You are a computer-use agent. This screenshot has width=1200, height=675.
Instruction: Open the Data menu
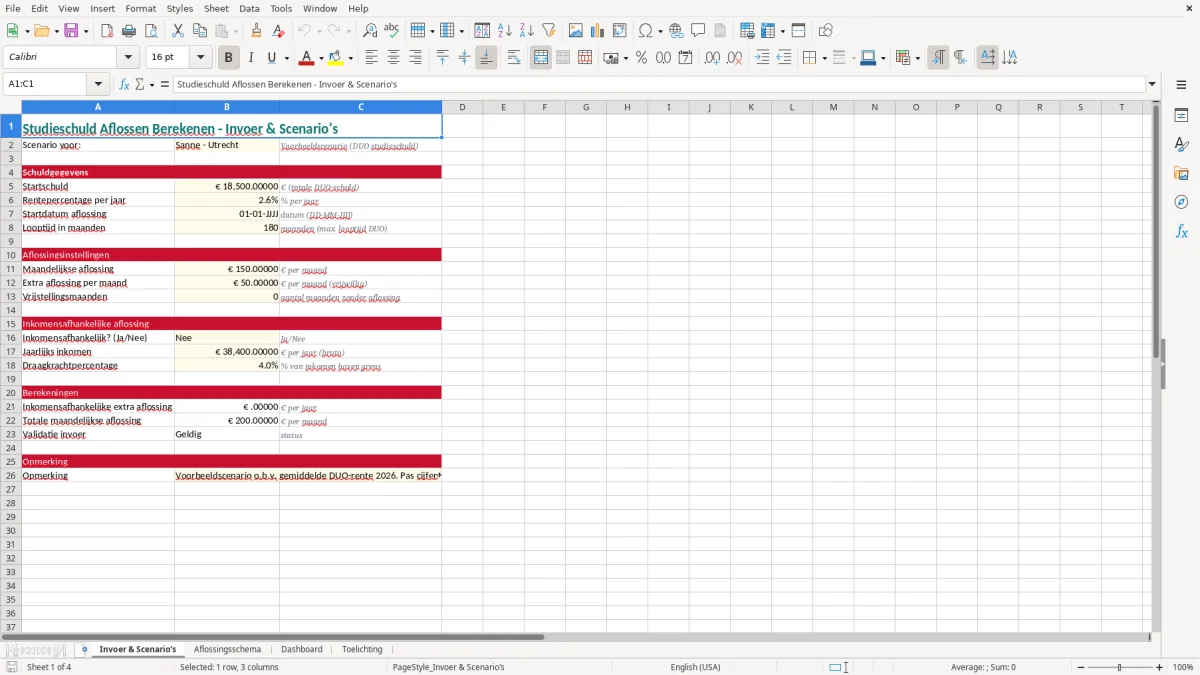[x=249, y=8]
